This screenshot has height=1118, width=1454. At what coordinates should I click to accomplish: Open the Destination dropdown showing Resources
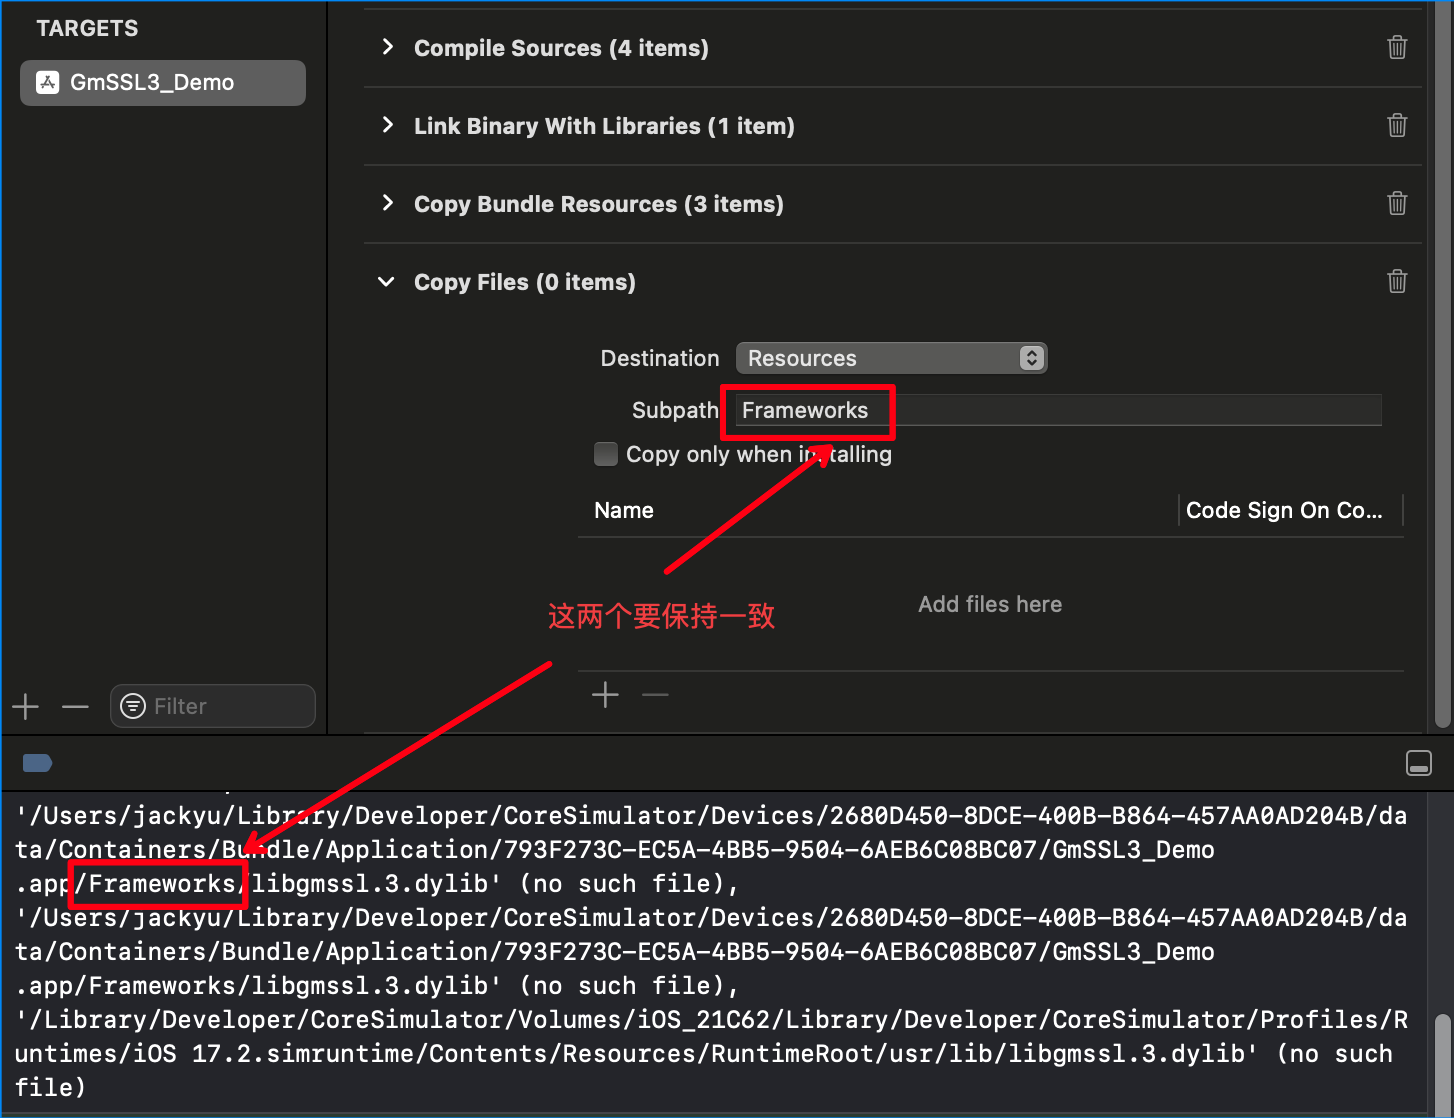[891, 358]
